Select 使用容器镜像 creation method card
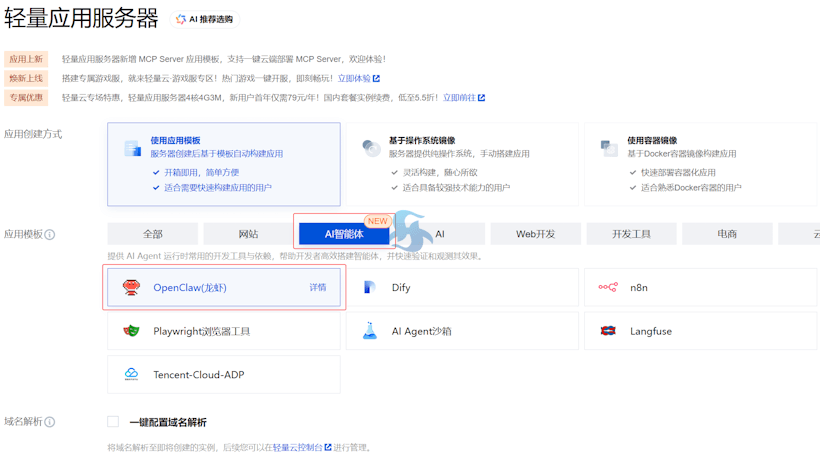This screenshot has height=461, width=820. [701, 164]
